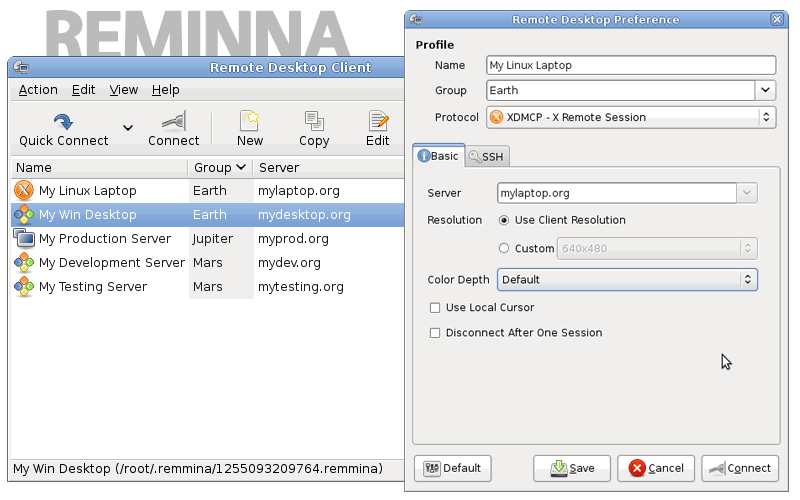The image size is (800, 500).
Task: Select the My Linux Laptop row
Action: [x=208, y=190]
